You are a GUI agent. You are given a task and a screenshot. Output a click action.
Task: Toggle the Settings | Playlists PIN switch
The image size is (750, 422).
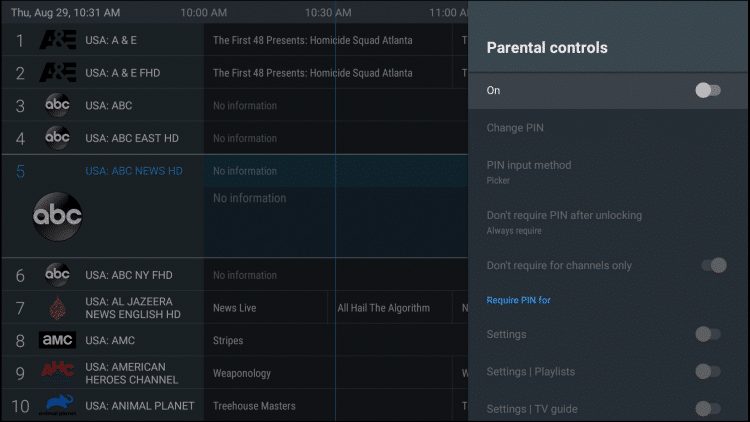(x=708, y=371)
